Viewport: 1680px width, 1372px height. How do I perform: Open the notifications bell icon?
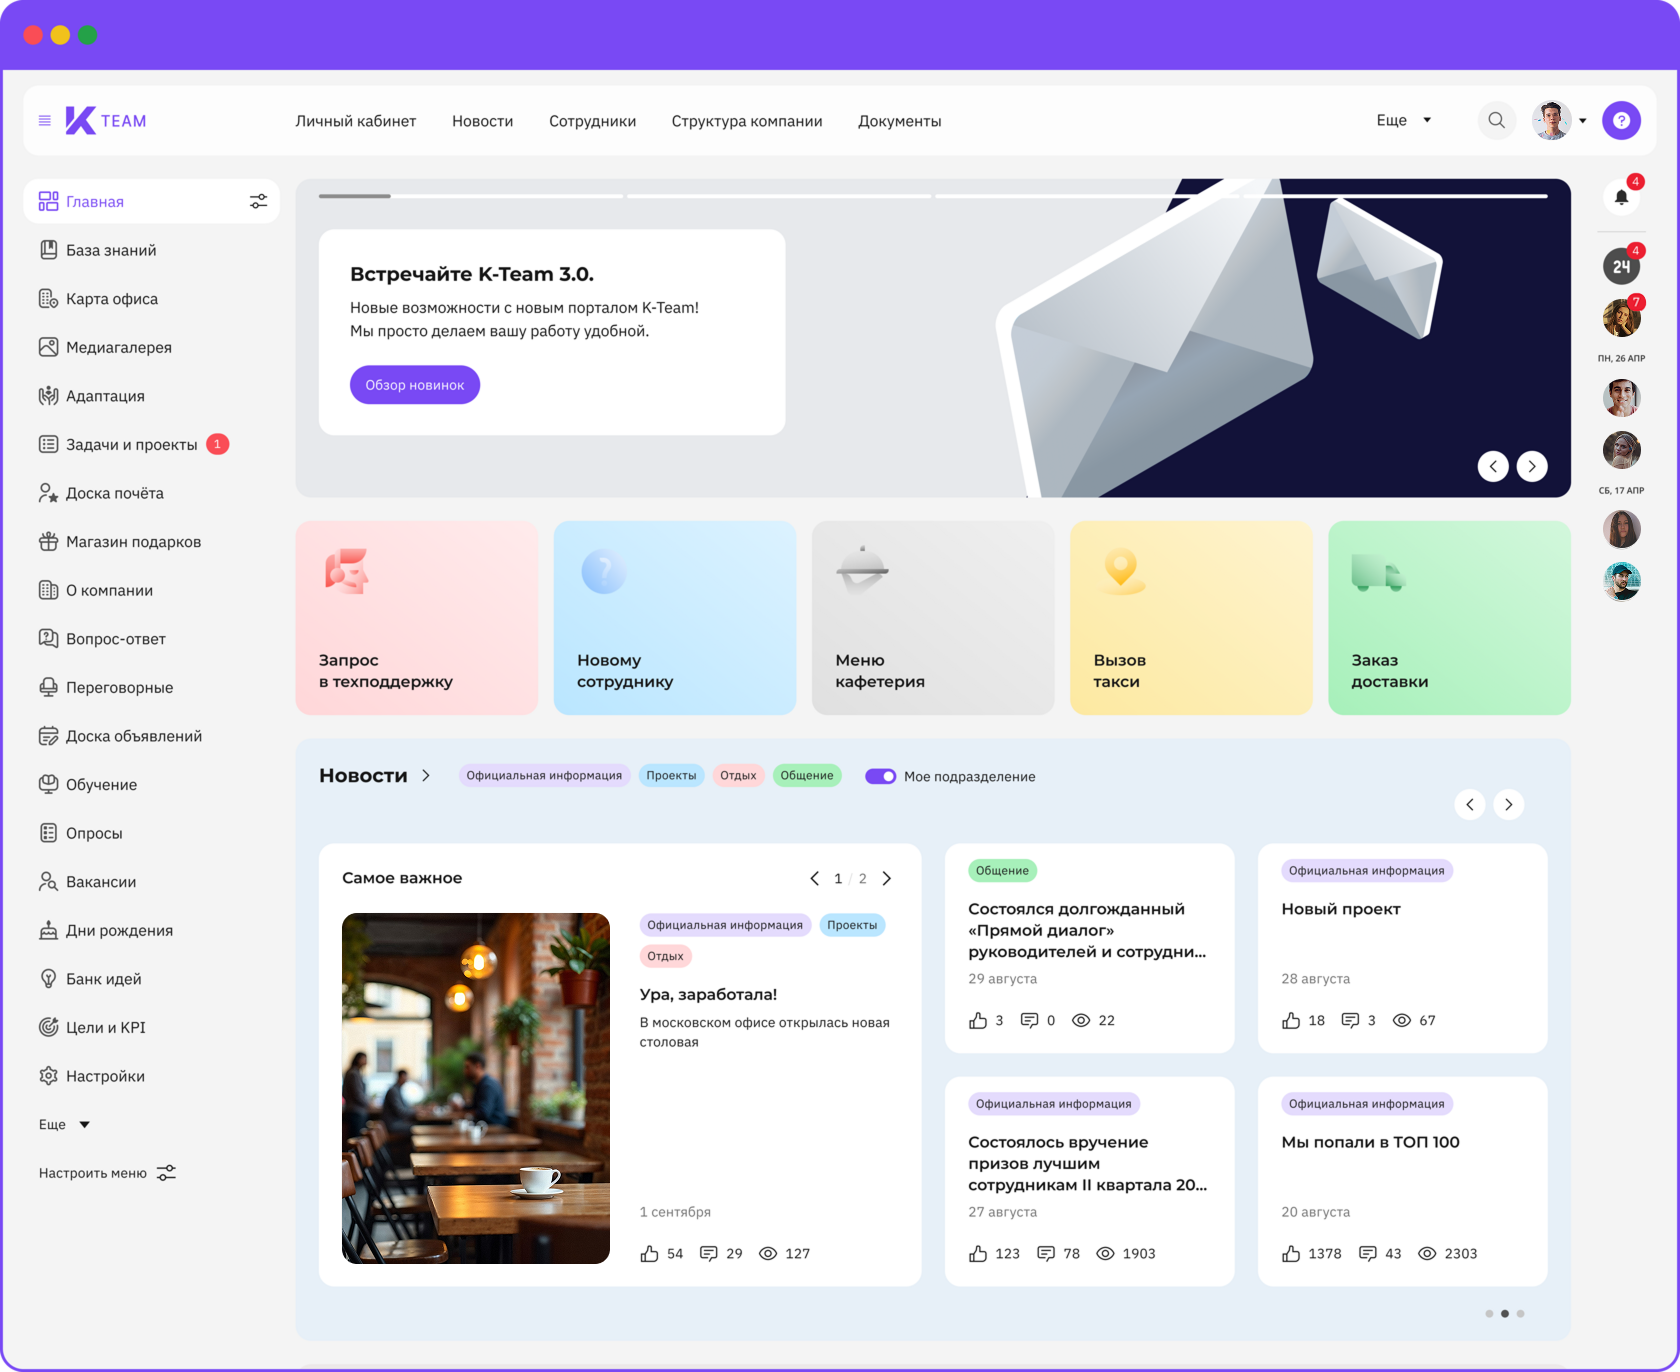(x=1621, y=197)
